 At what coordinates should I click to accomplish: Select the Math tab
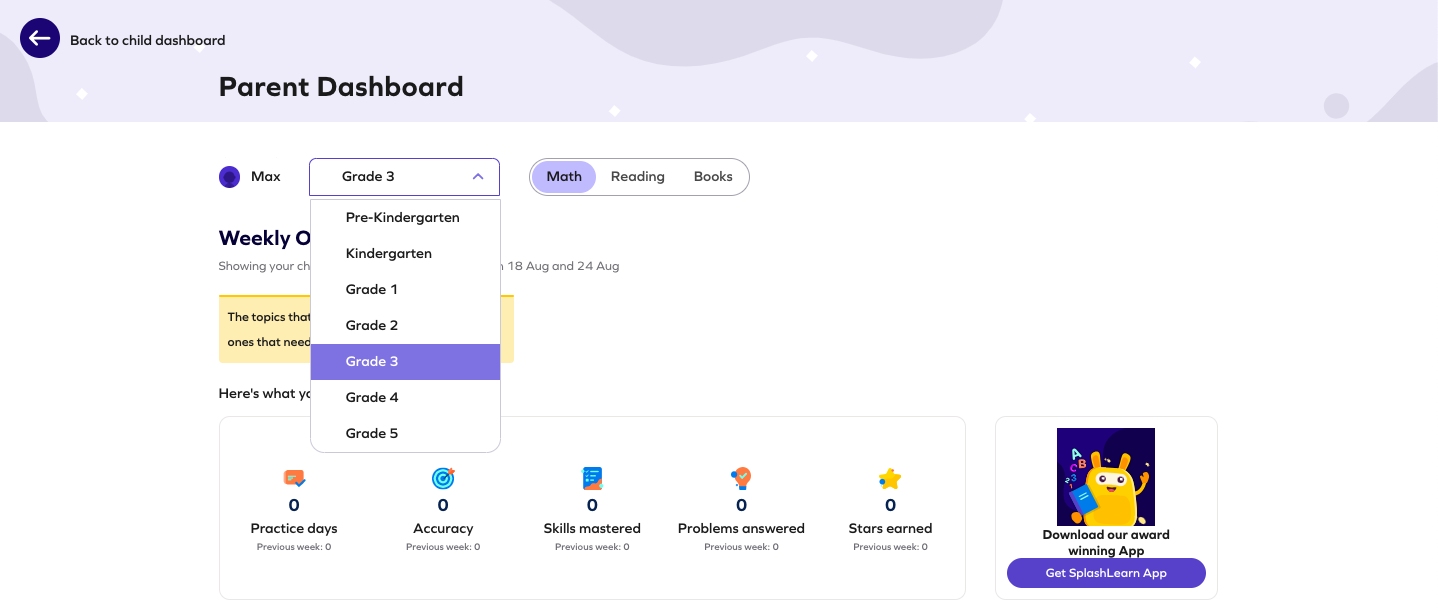(564, 176)
